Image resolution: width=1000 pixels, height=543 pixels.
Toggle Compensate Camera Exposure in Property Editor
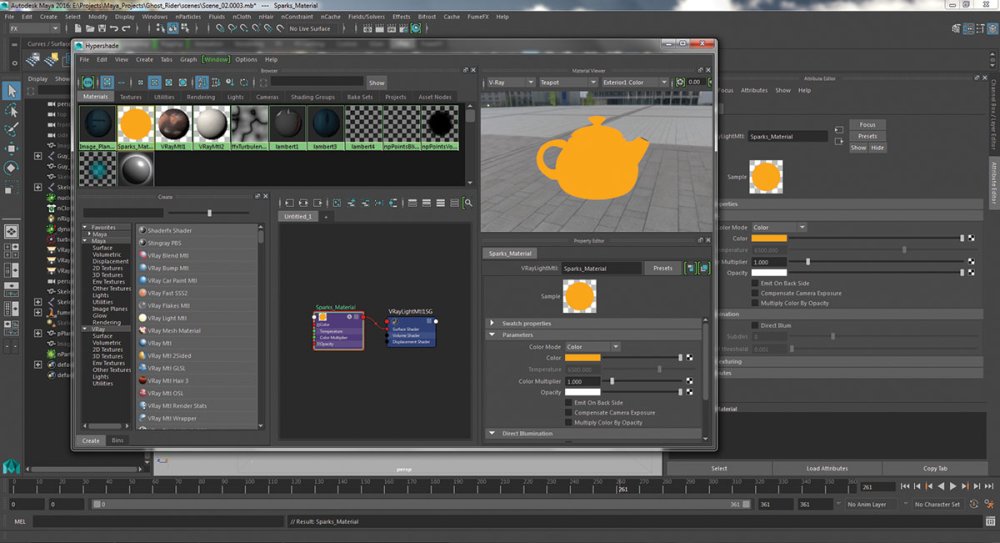point(568,413)
